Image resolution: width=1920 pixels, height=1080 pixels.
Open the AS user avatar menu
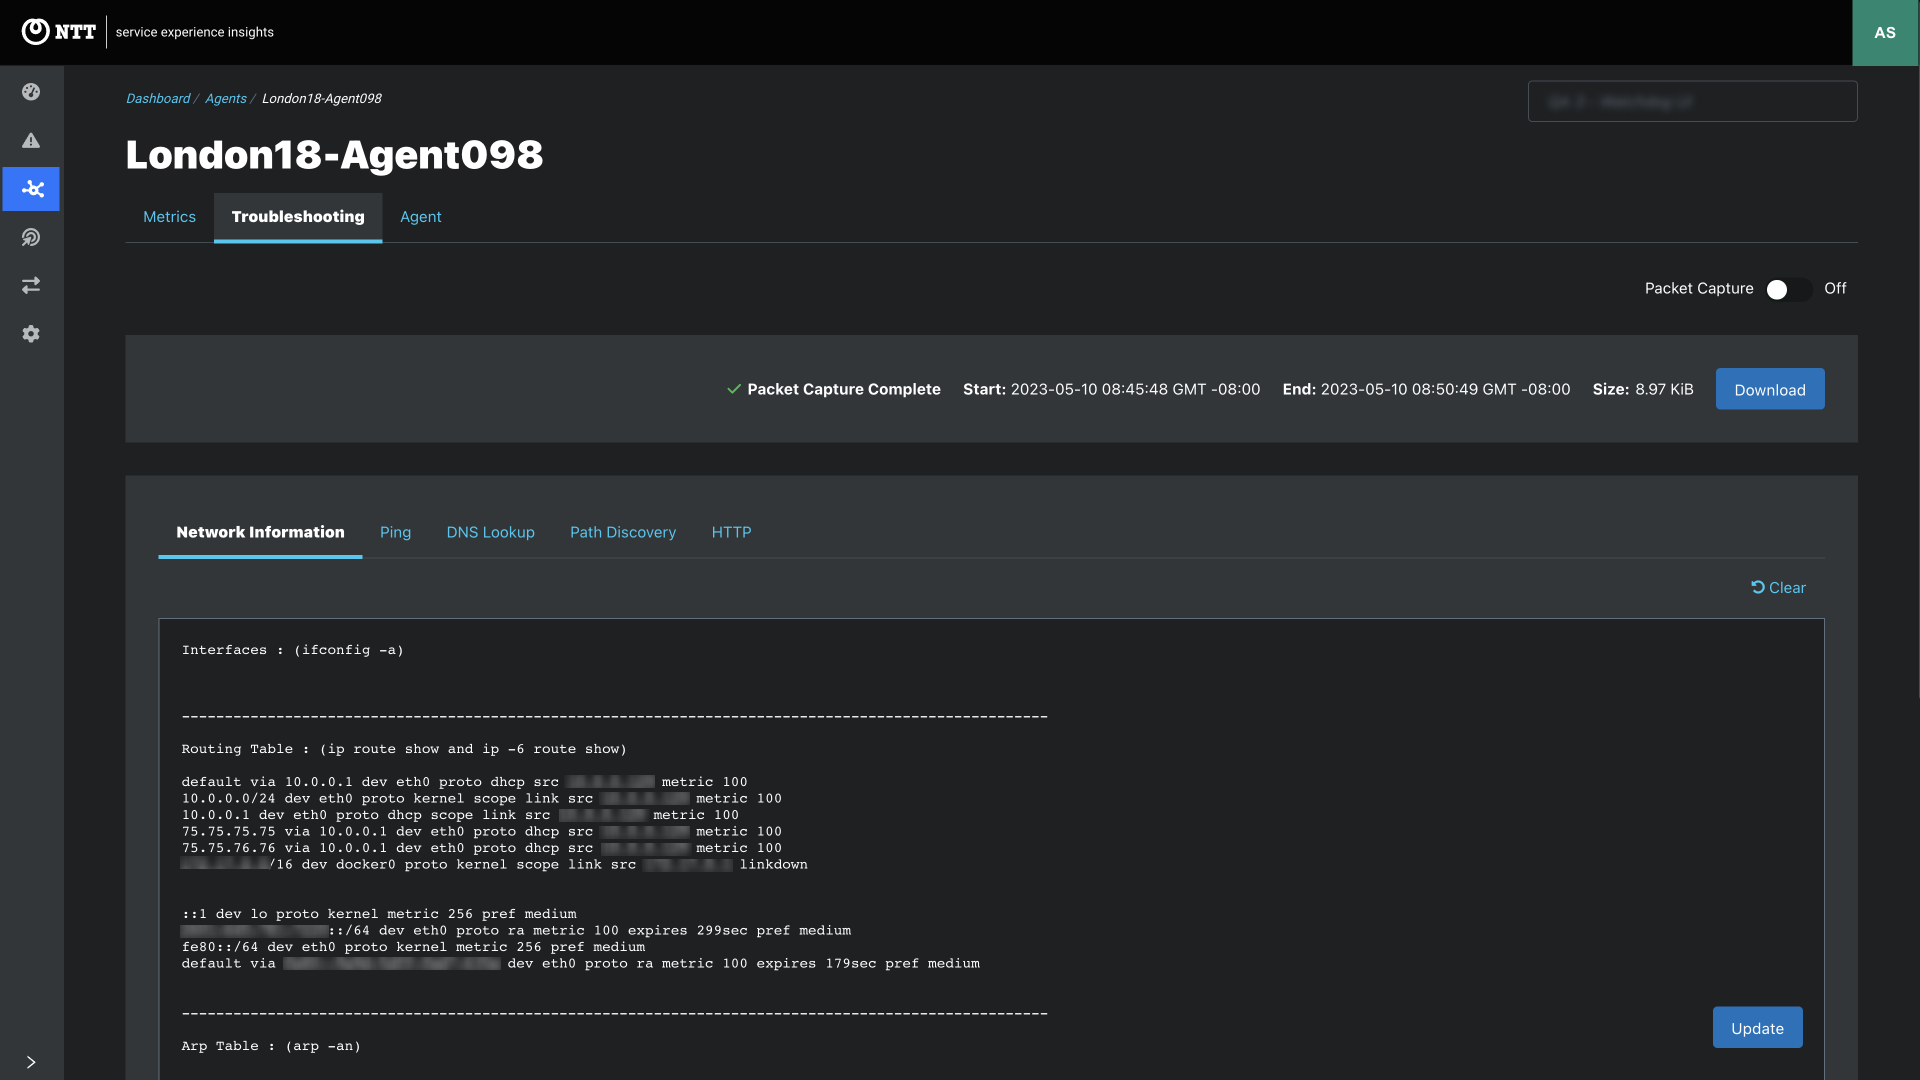click(1885, 33)
